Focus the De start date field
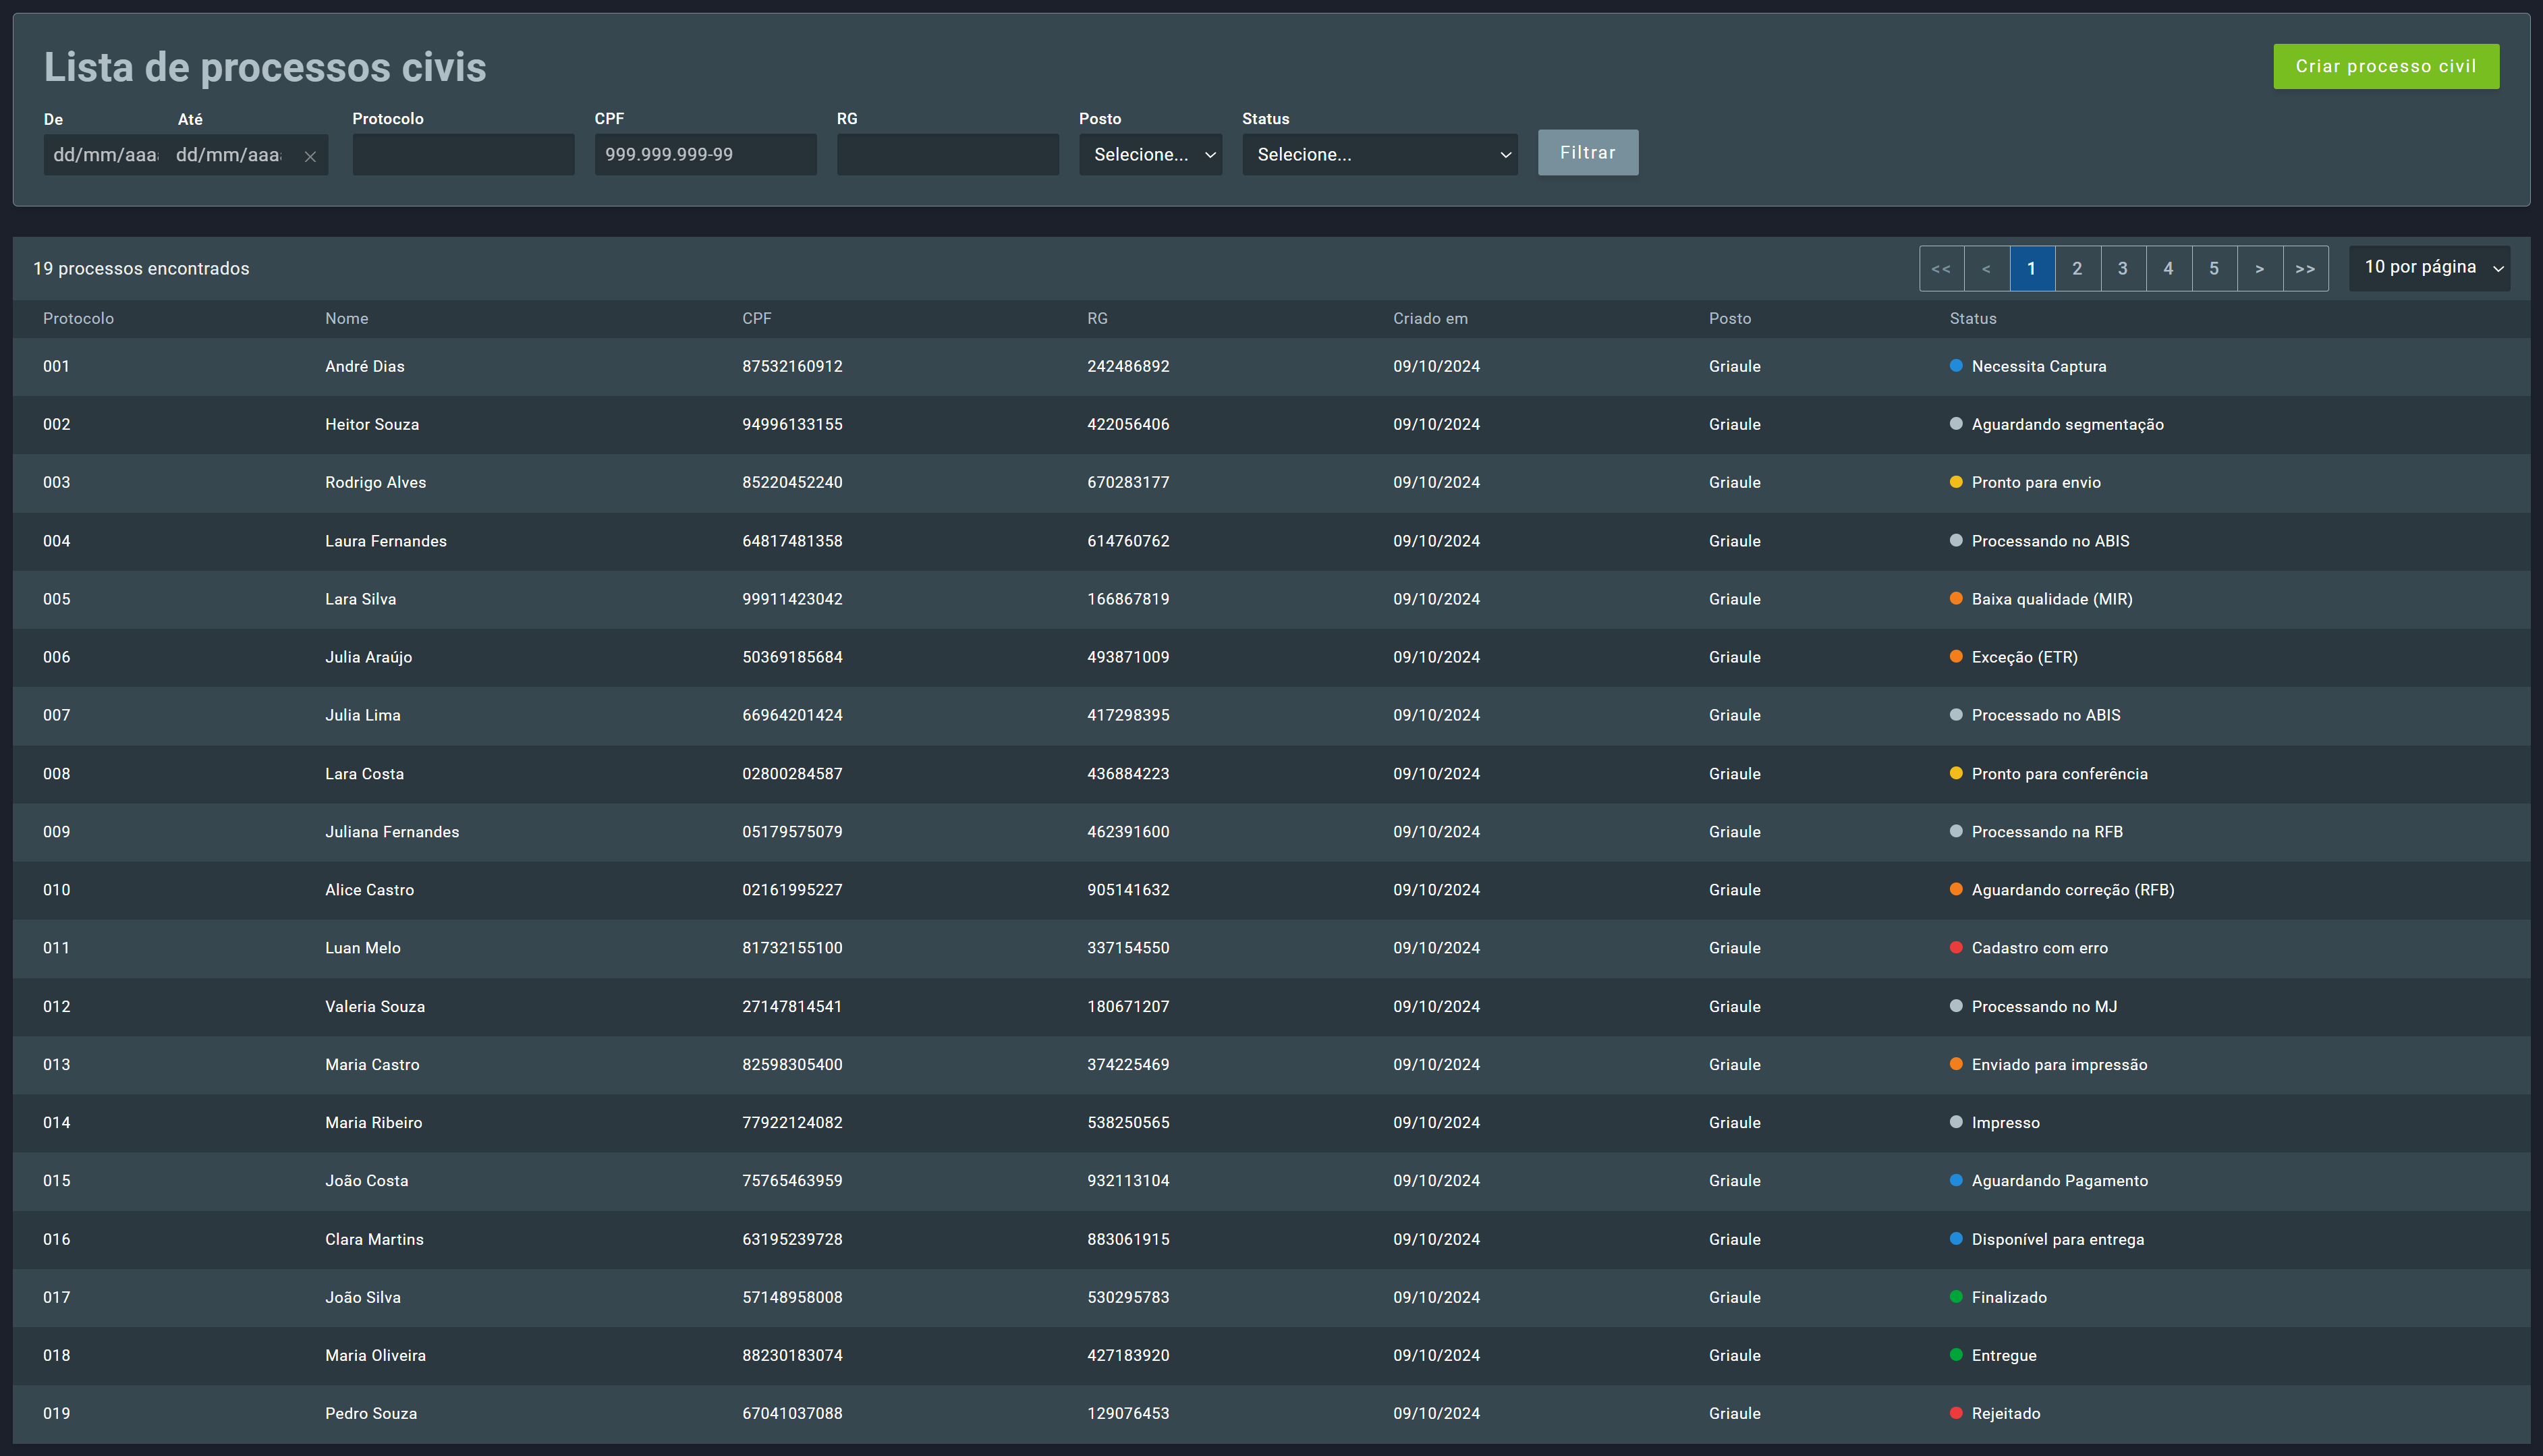 104,155
